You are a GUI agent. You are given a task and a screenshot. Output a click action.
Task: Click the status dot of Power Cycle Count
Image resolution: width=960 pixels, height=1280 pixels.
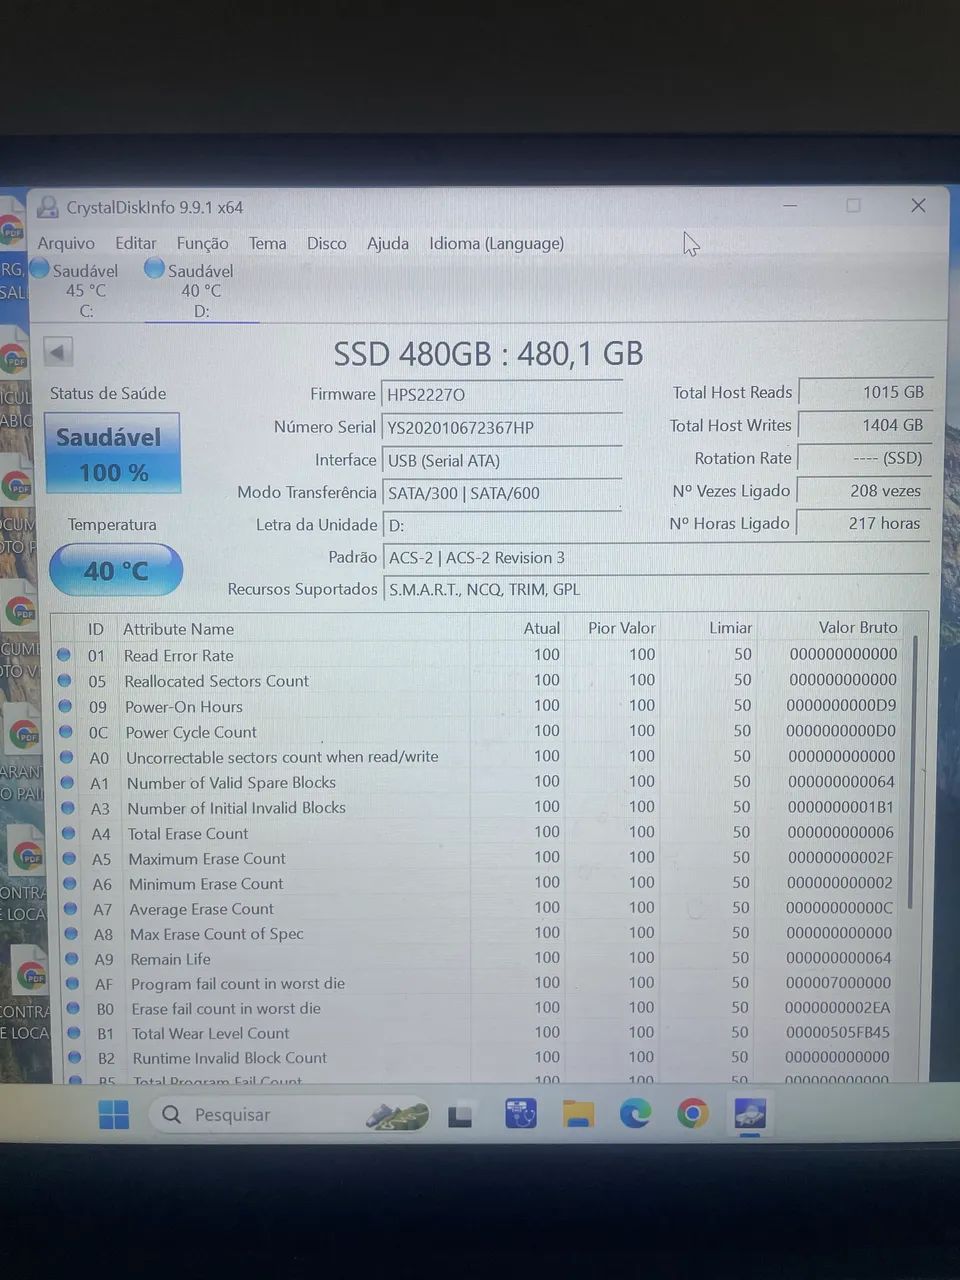coord(67,732)
